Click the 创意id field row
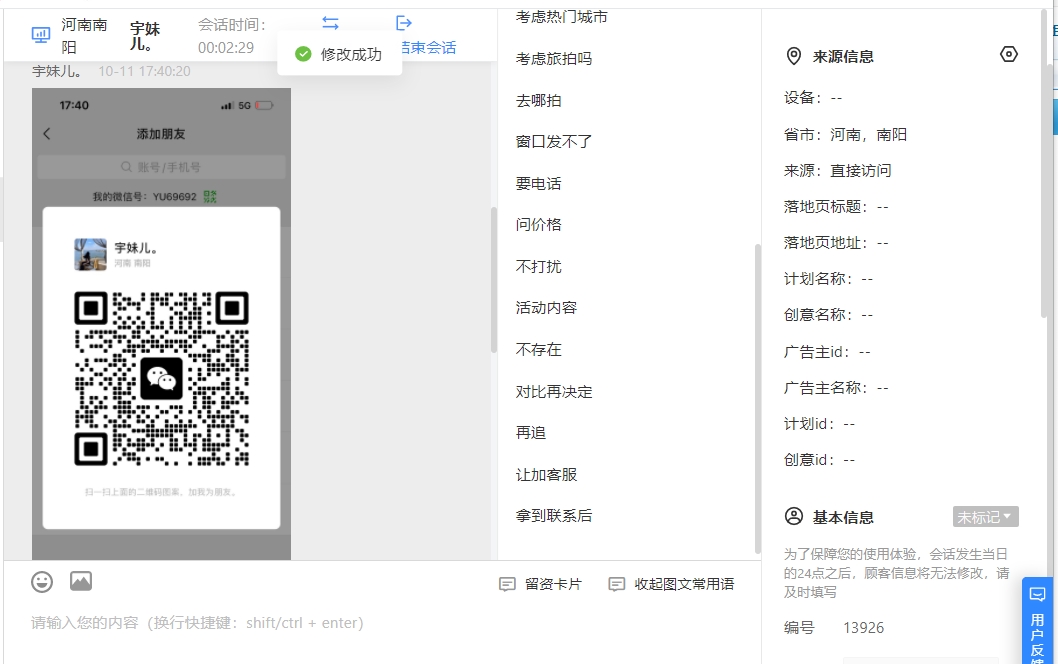The width and height of the screenshot is (1058, 664). (x=819, y=460)
